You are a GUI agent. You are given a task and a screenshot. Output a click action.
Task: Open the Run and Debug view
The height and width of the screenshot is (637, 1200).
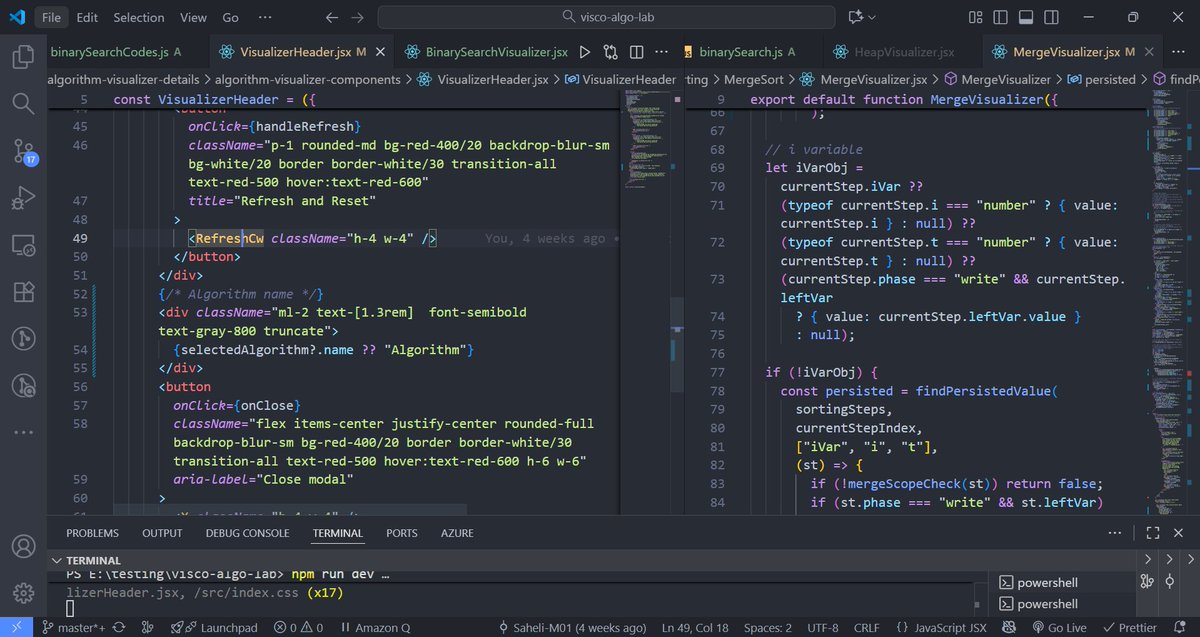(23, 198)
